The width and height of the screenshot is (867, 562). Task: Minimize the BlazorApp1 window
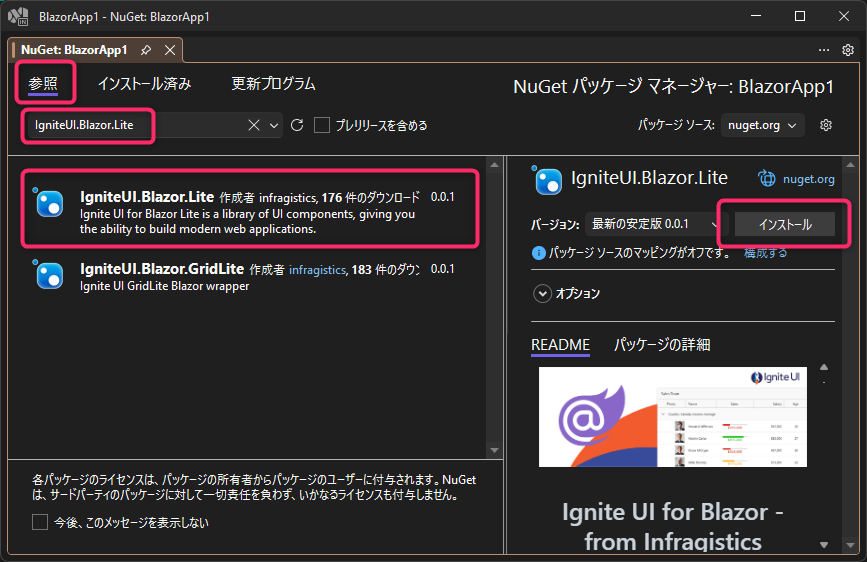[756, 16]
